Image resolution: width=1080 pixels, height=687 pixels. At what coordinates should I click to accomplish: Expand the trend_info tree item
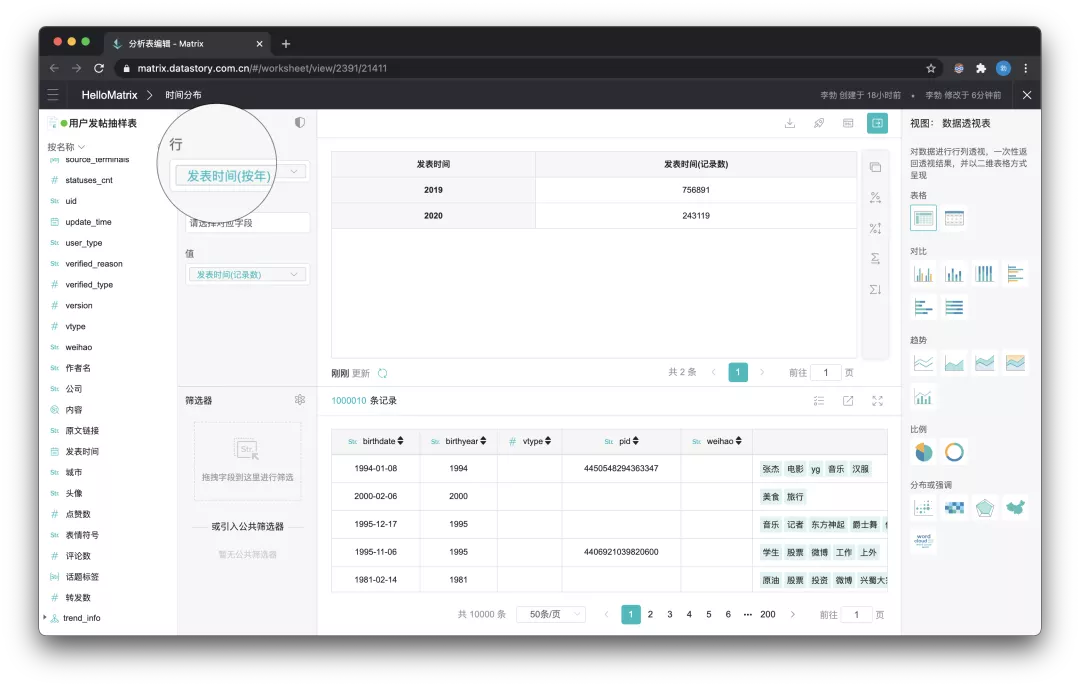point(45,617)
